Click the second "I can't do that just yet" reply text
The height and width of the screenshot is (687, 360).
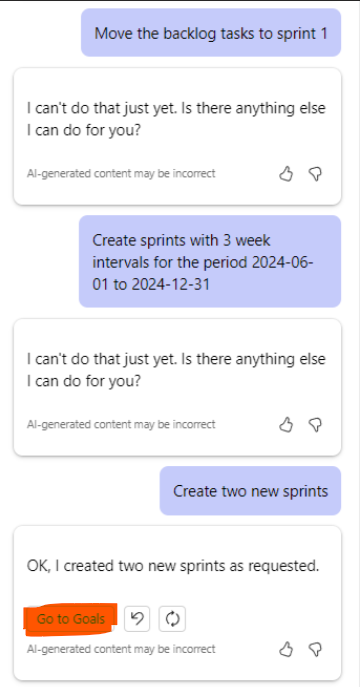[x=176, y=370]
